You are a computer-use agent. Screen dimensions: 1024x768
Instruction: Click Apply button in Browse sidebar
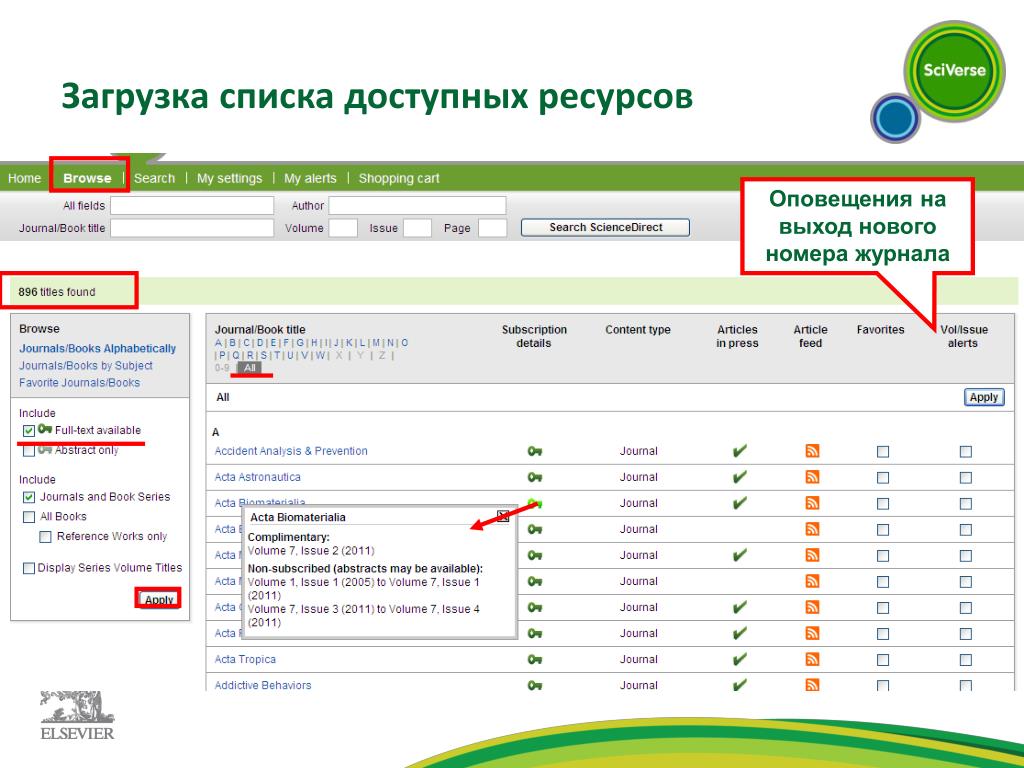pos(159,600)
